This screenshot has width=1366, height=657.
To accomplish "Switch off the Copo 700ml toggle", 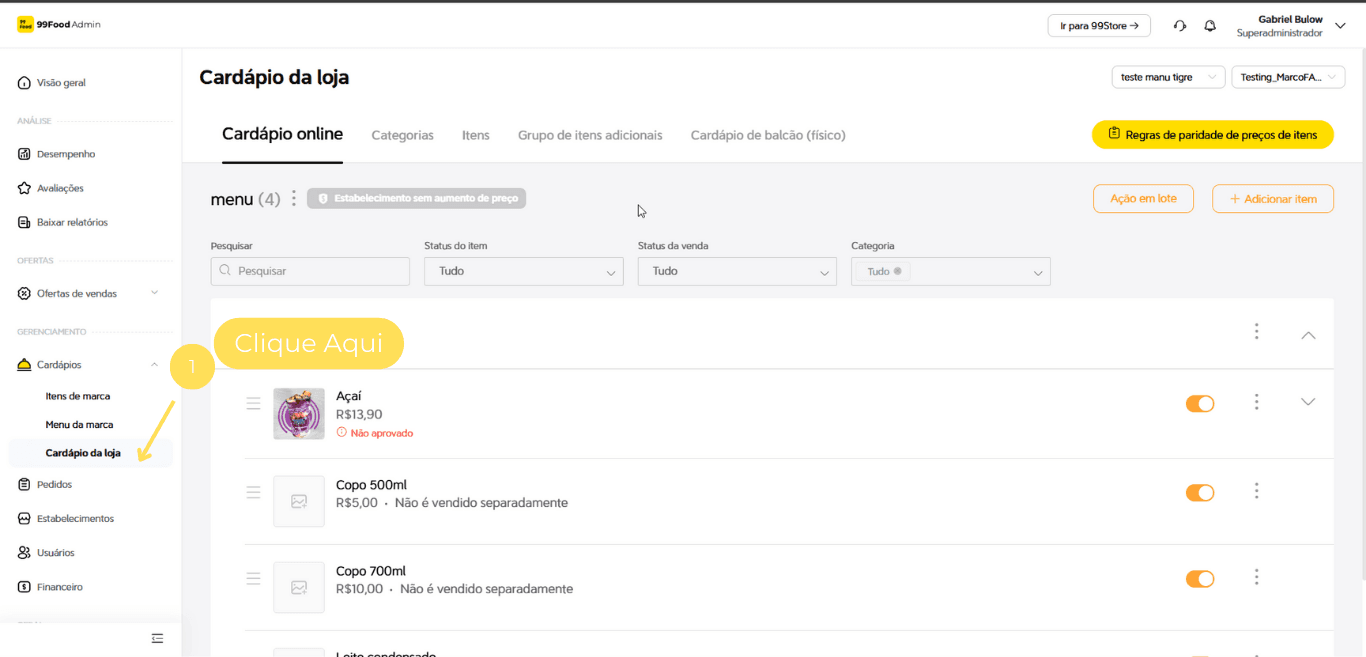I will click(1199, 578).
